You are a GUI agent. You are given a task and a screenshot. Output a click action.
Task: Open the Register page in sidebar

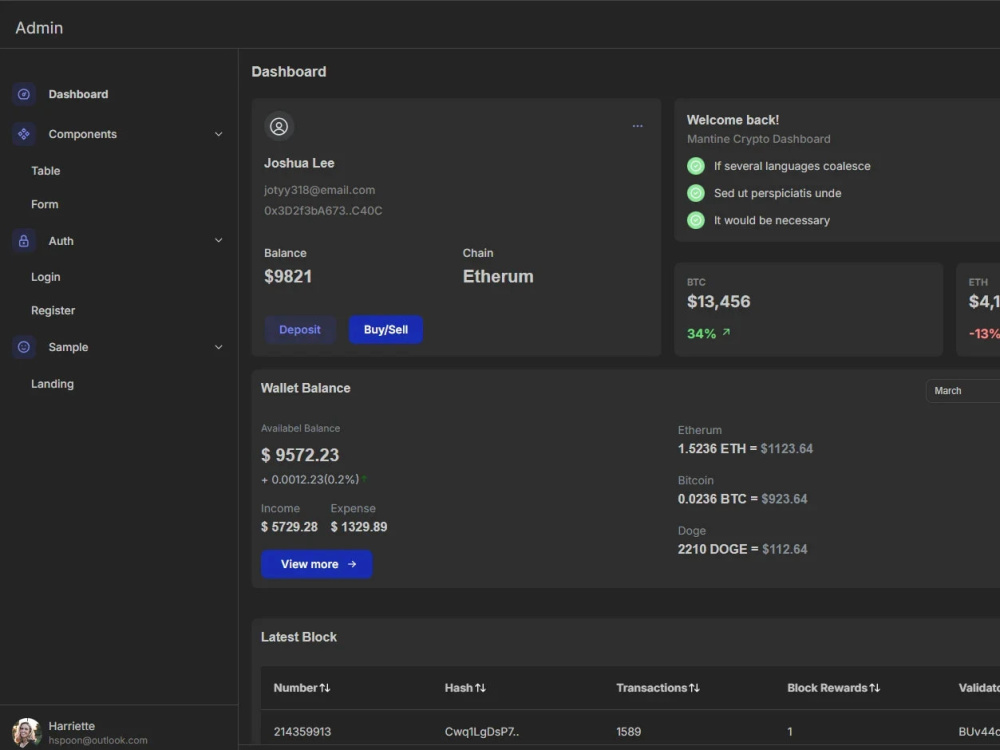coord(53,311)
